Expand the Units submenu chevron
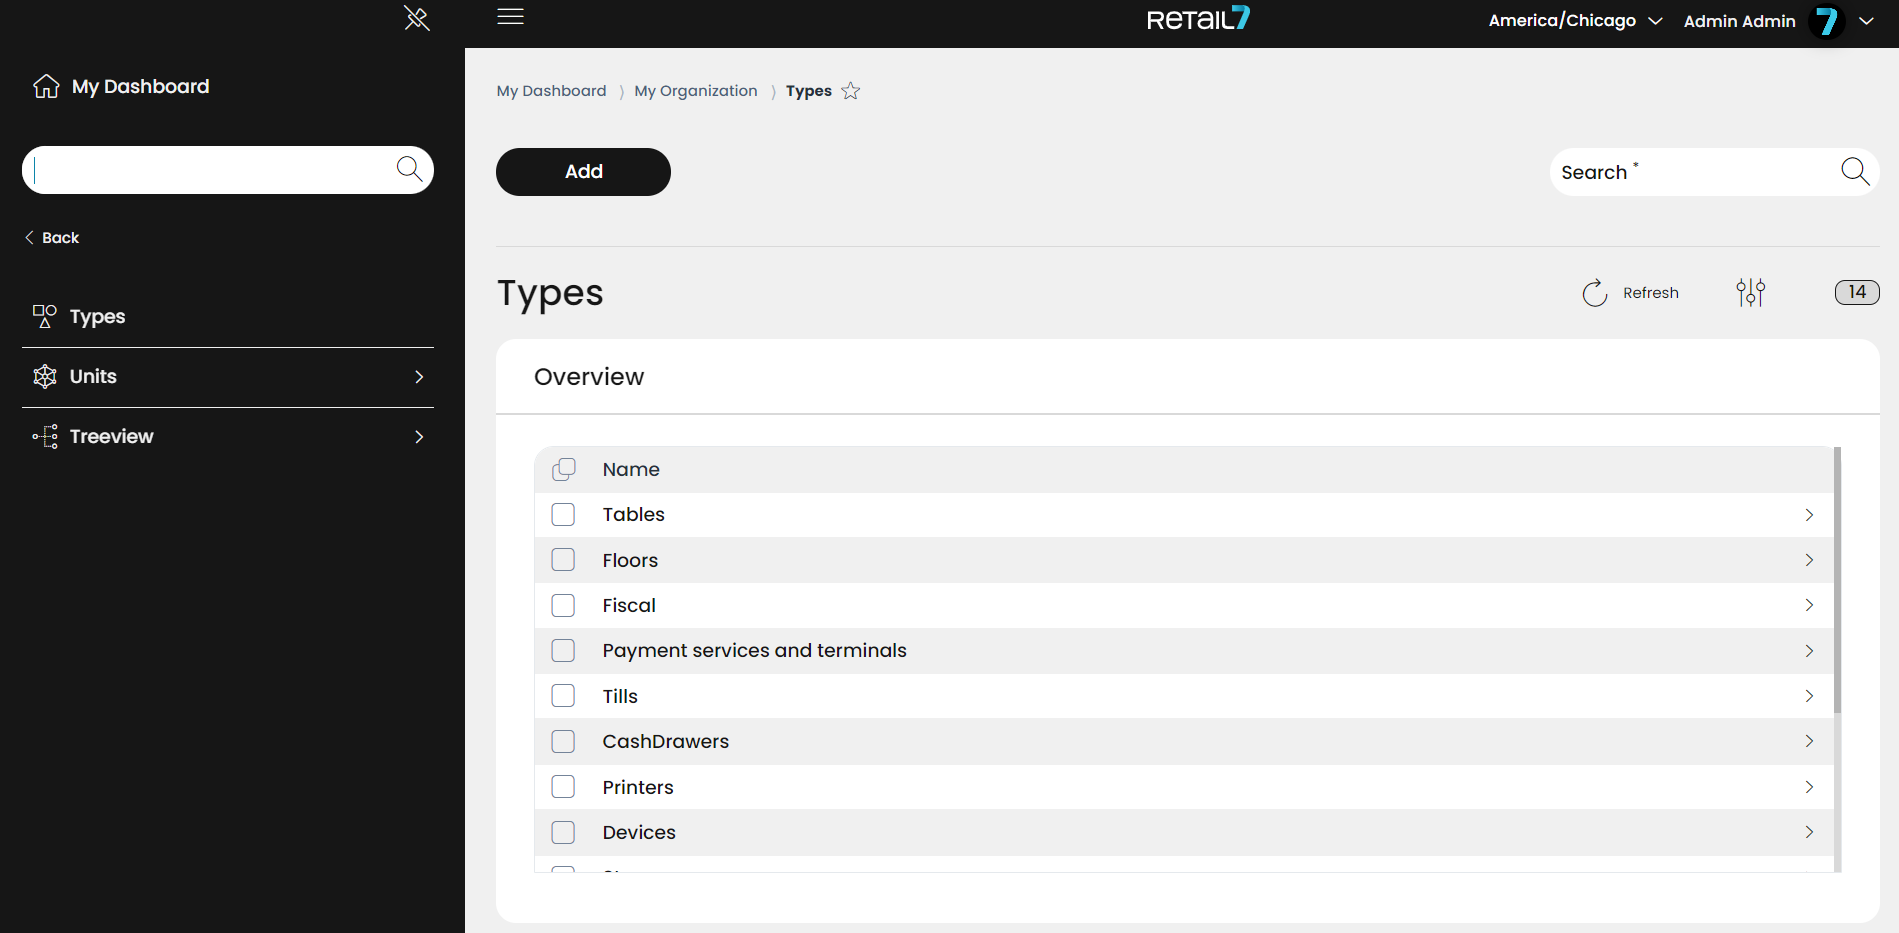 [x=419, y=377]
